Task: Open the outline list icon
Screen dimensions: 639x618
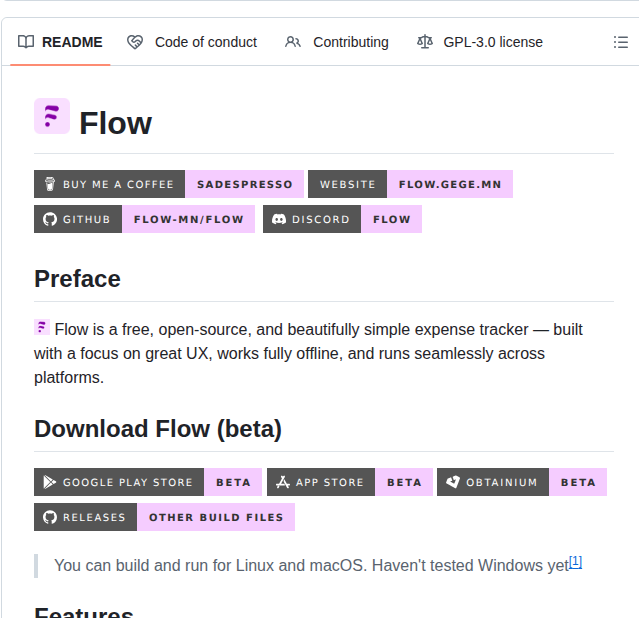Action: pos(620,42)
